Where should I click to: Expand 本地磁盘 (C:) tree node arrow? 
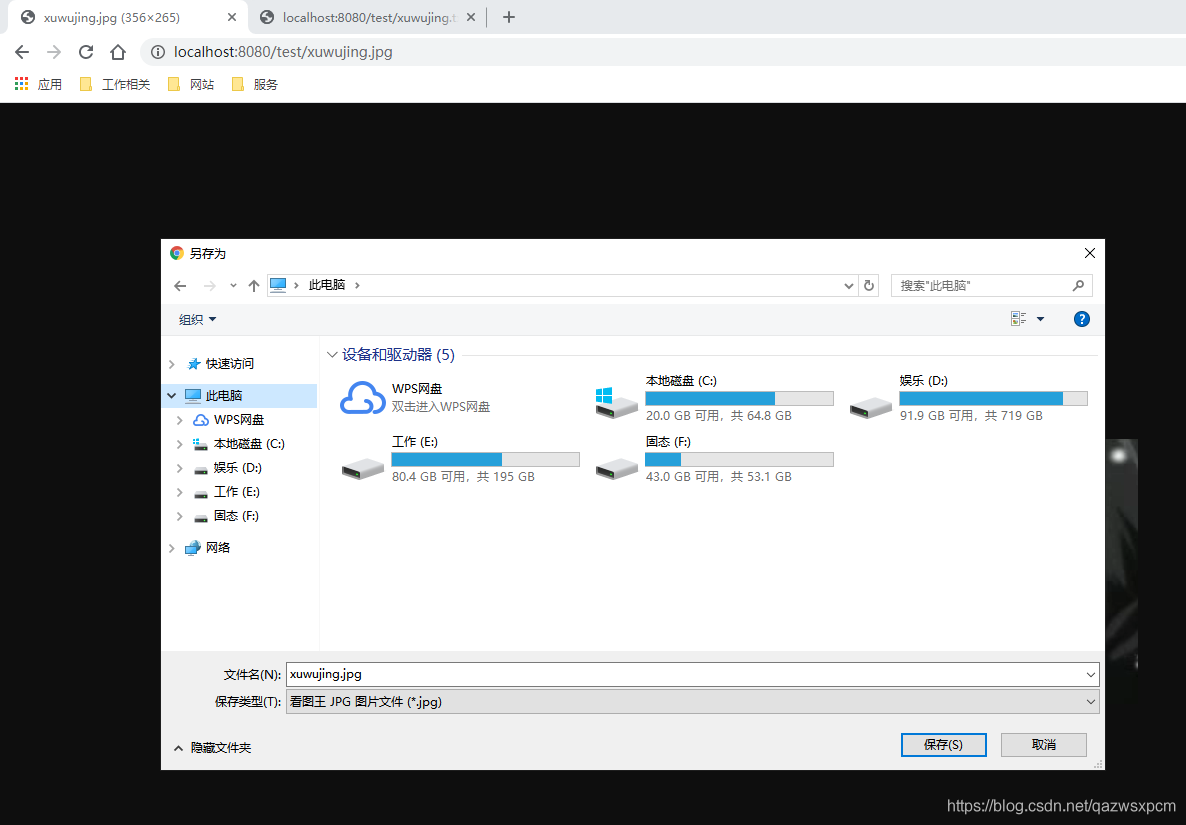[x=179, y=444]
